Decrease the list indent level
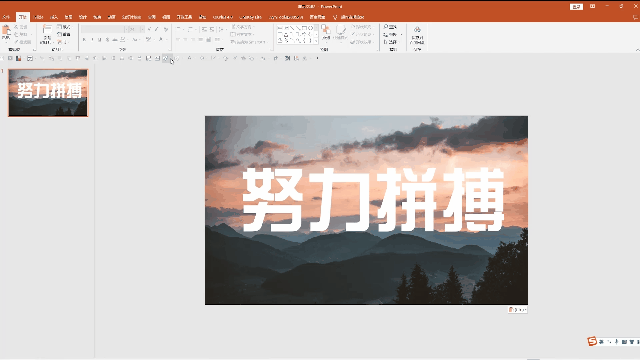 [204, 29]
